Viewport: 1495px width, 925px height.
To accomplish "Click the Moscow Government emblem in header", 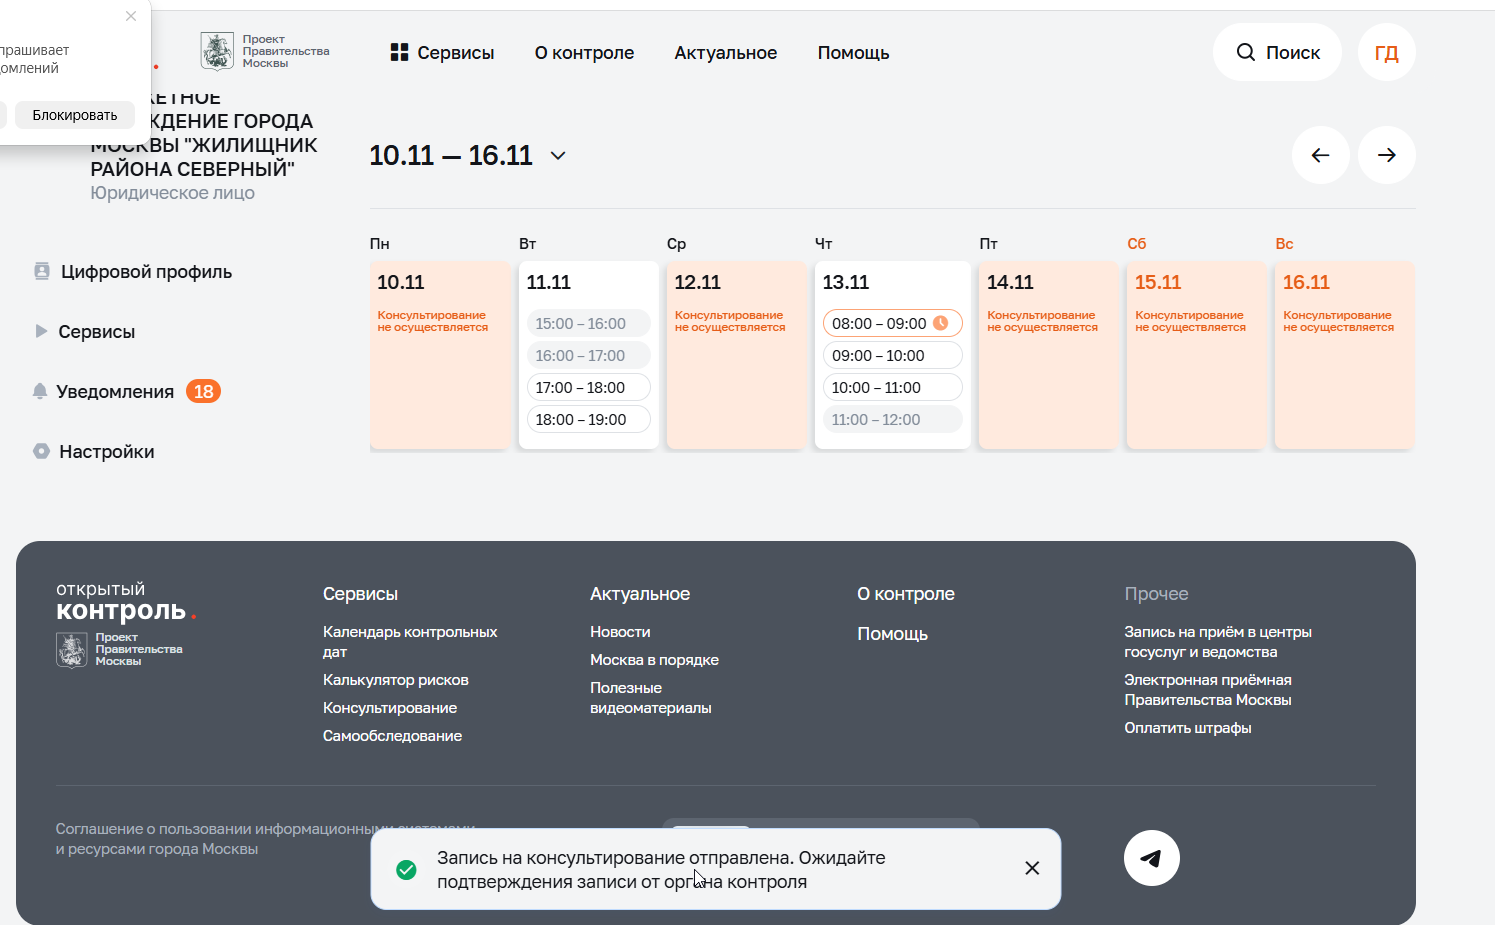I will click(217, 51).
